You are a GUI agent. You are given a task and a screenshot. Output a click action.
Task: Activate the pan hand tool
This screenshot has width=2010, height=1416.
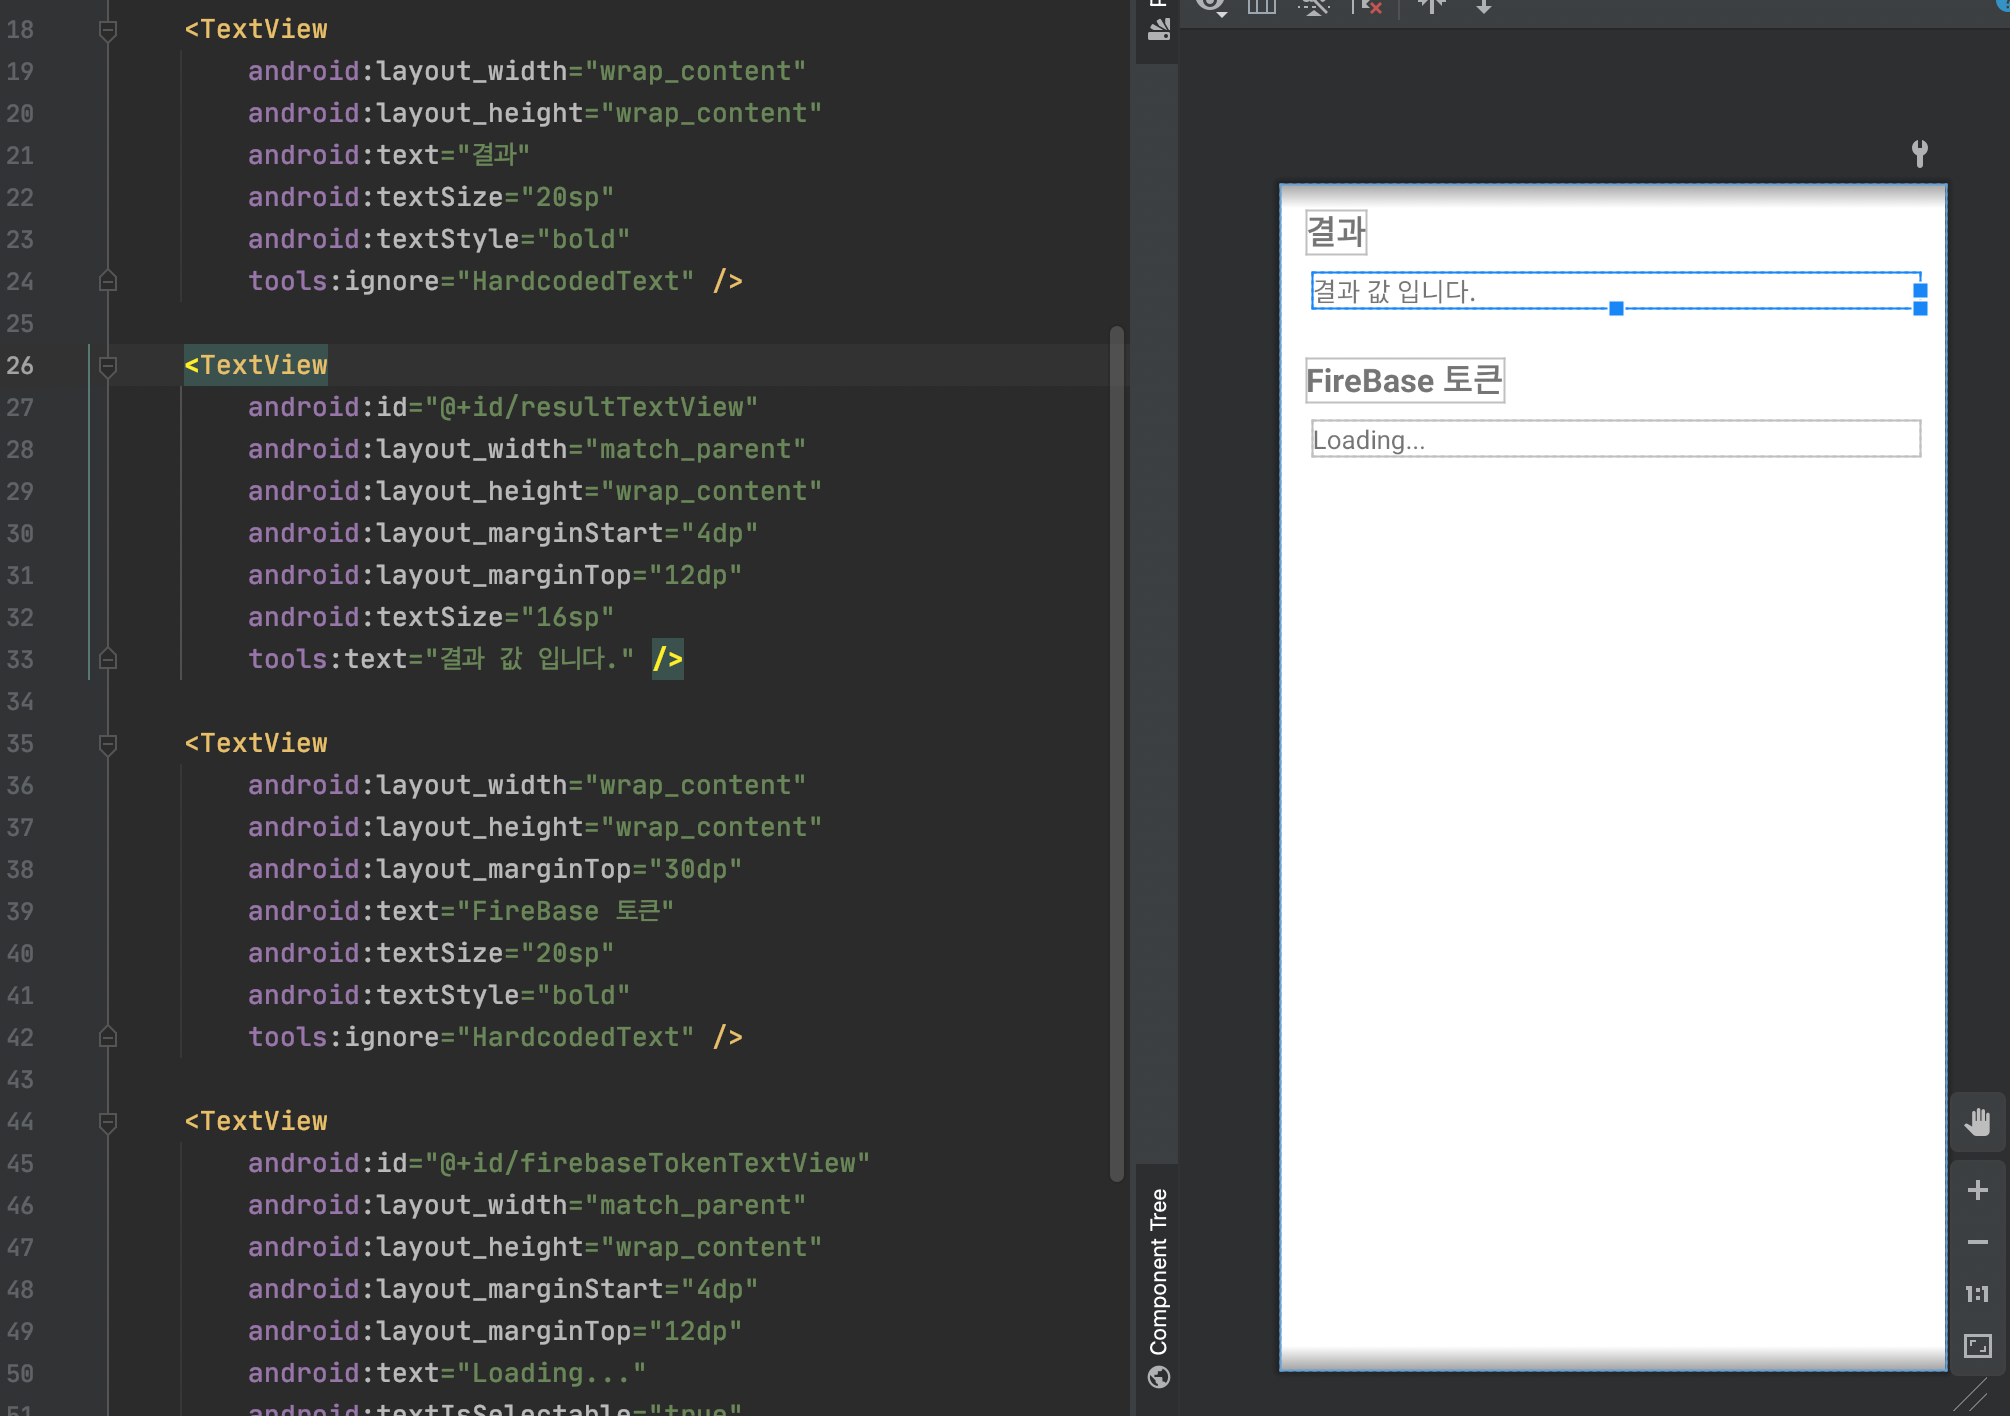(1977, 1122)
